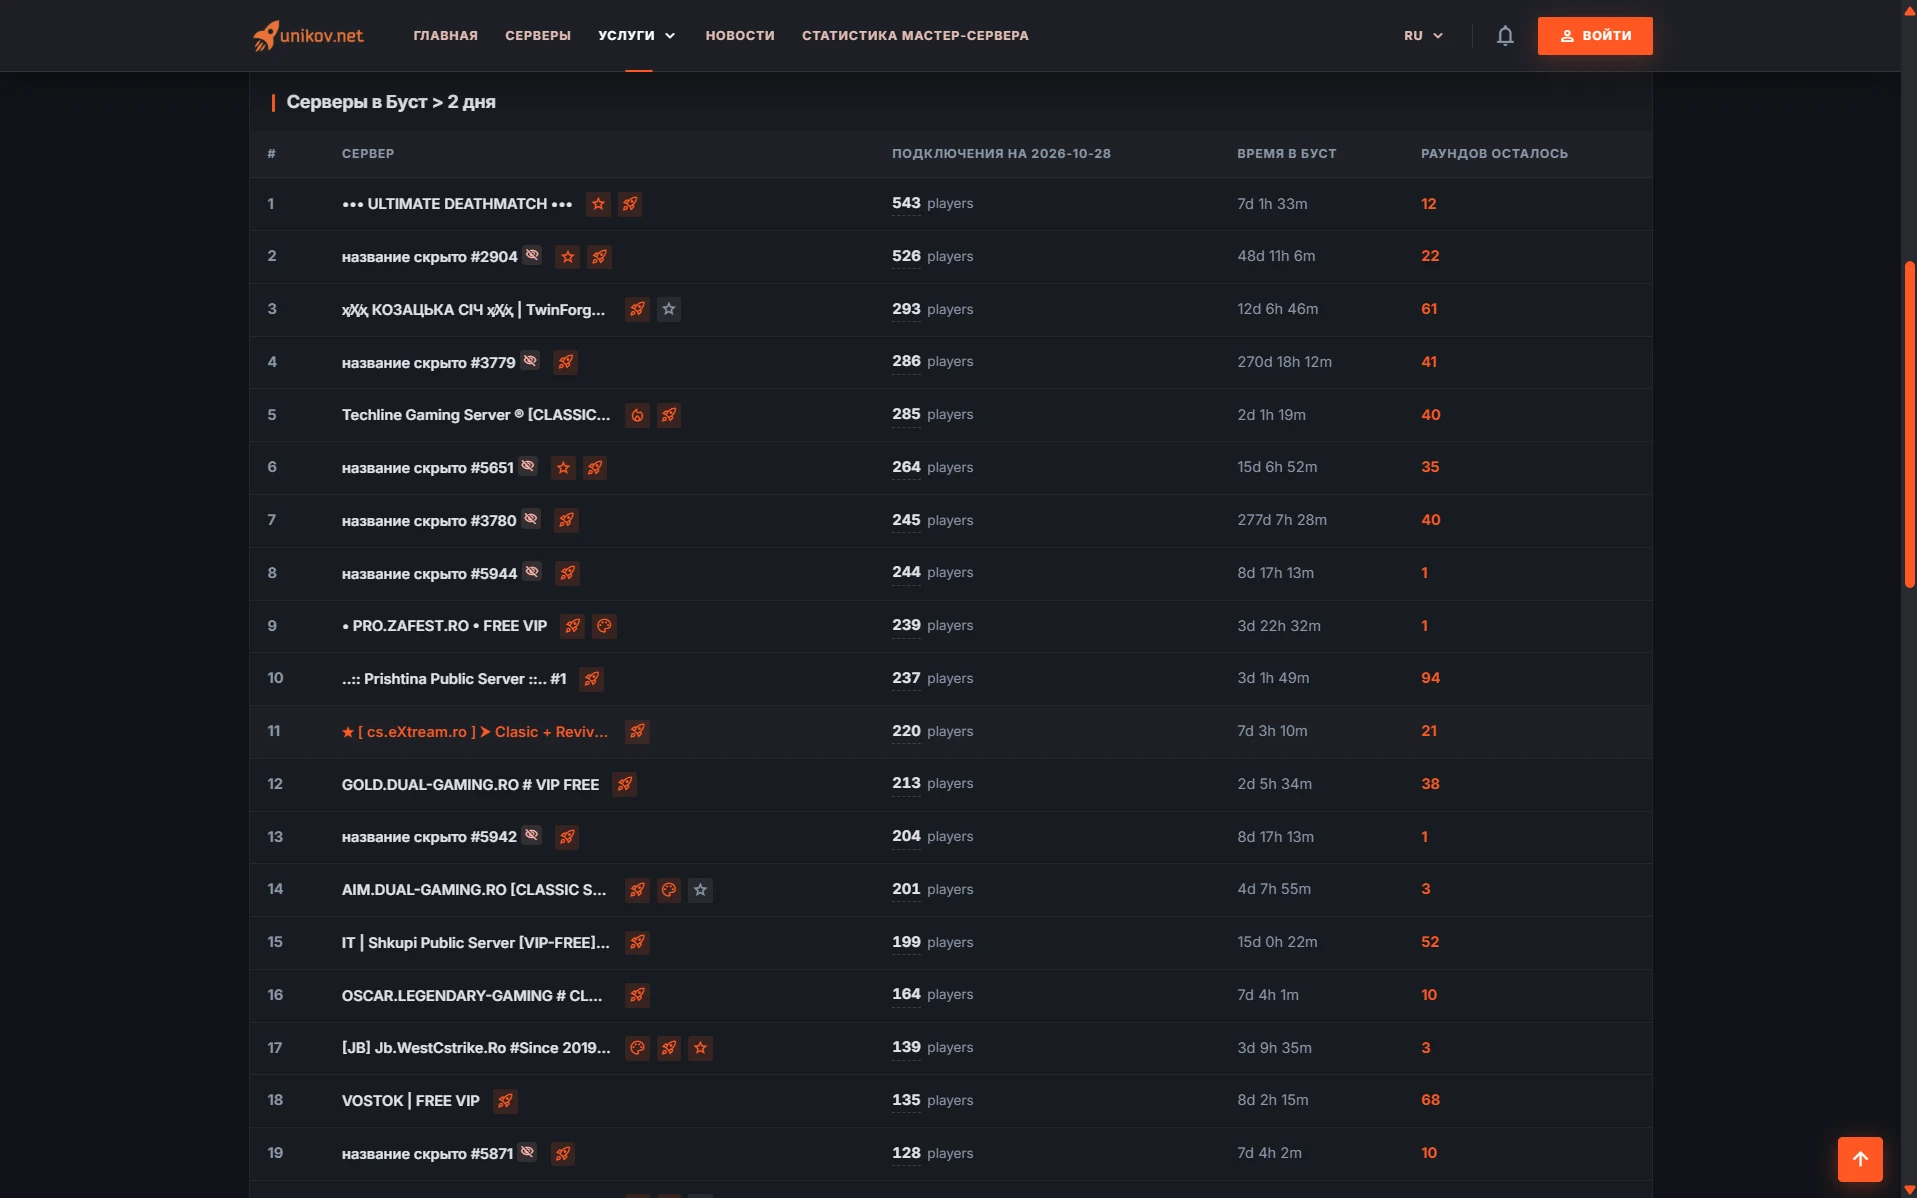This screenshot has width=1917, height=1198.
Task: Click the unikov.net rocket logo
Action: click(x=308, y=36)
